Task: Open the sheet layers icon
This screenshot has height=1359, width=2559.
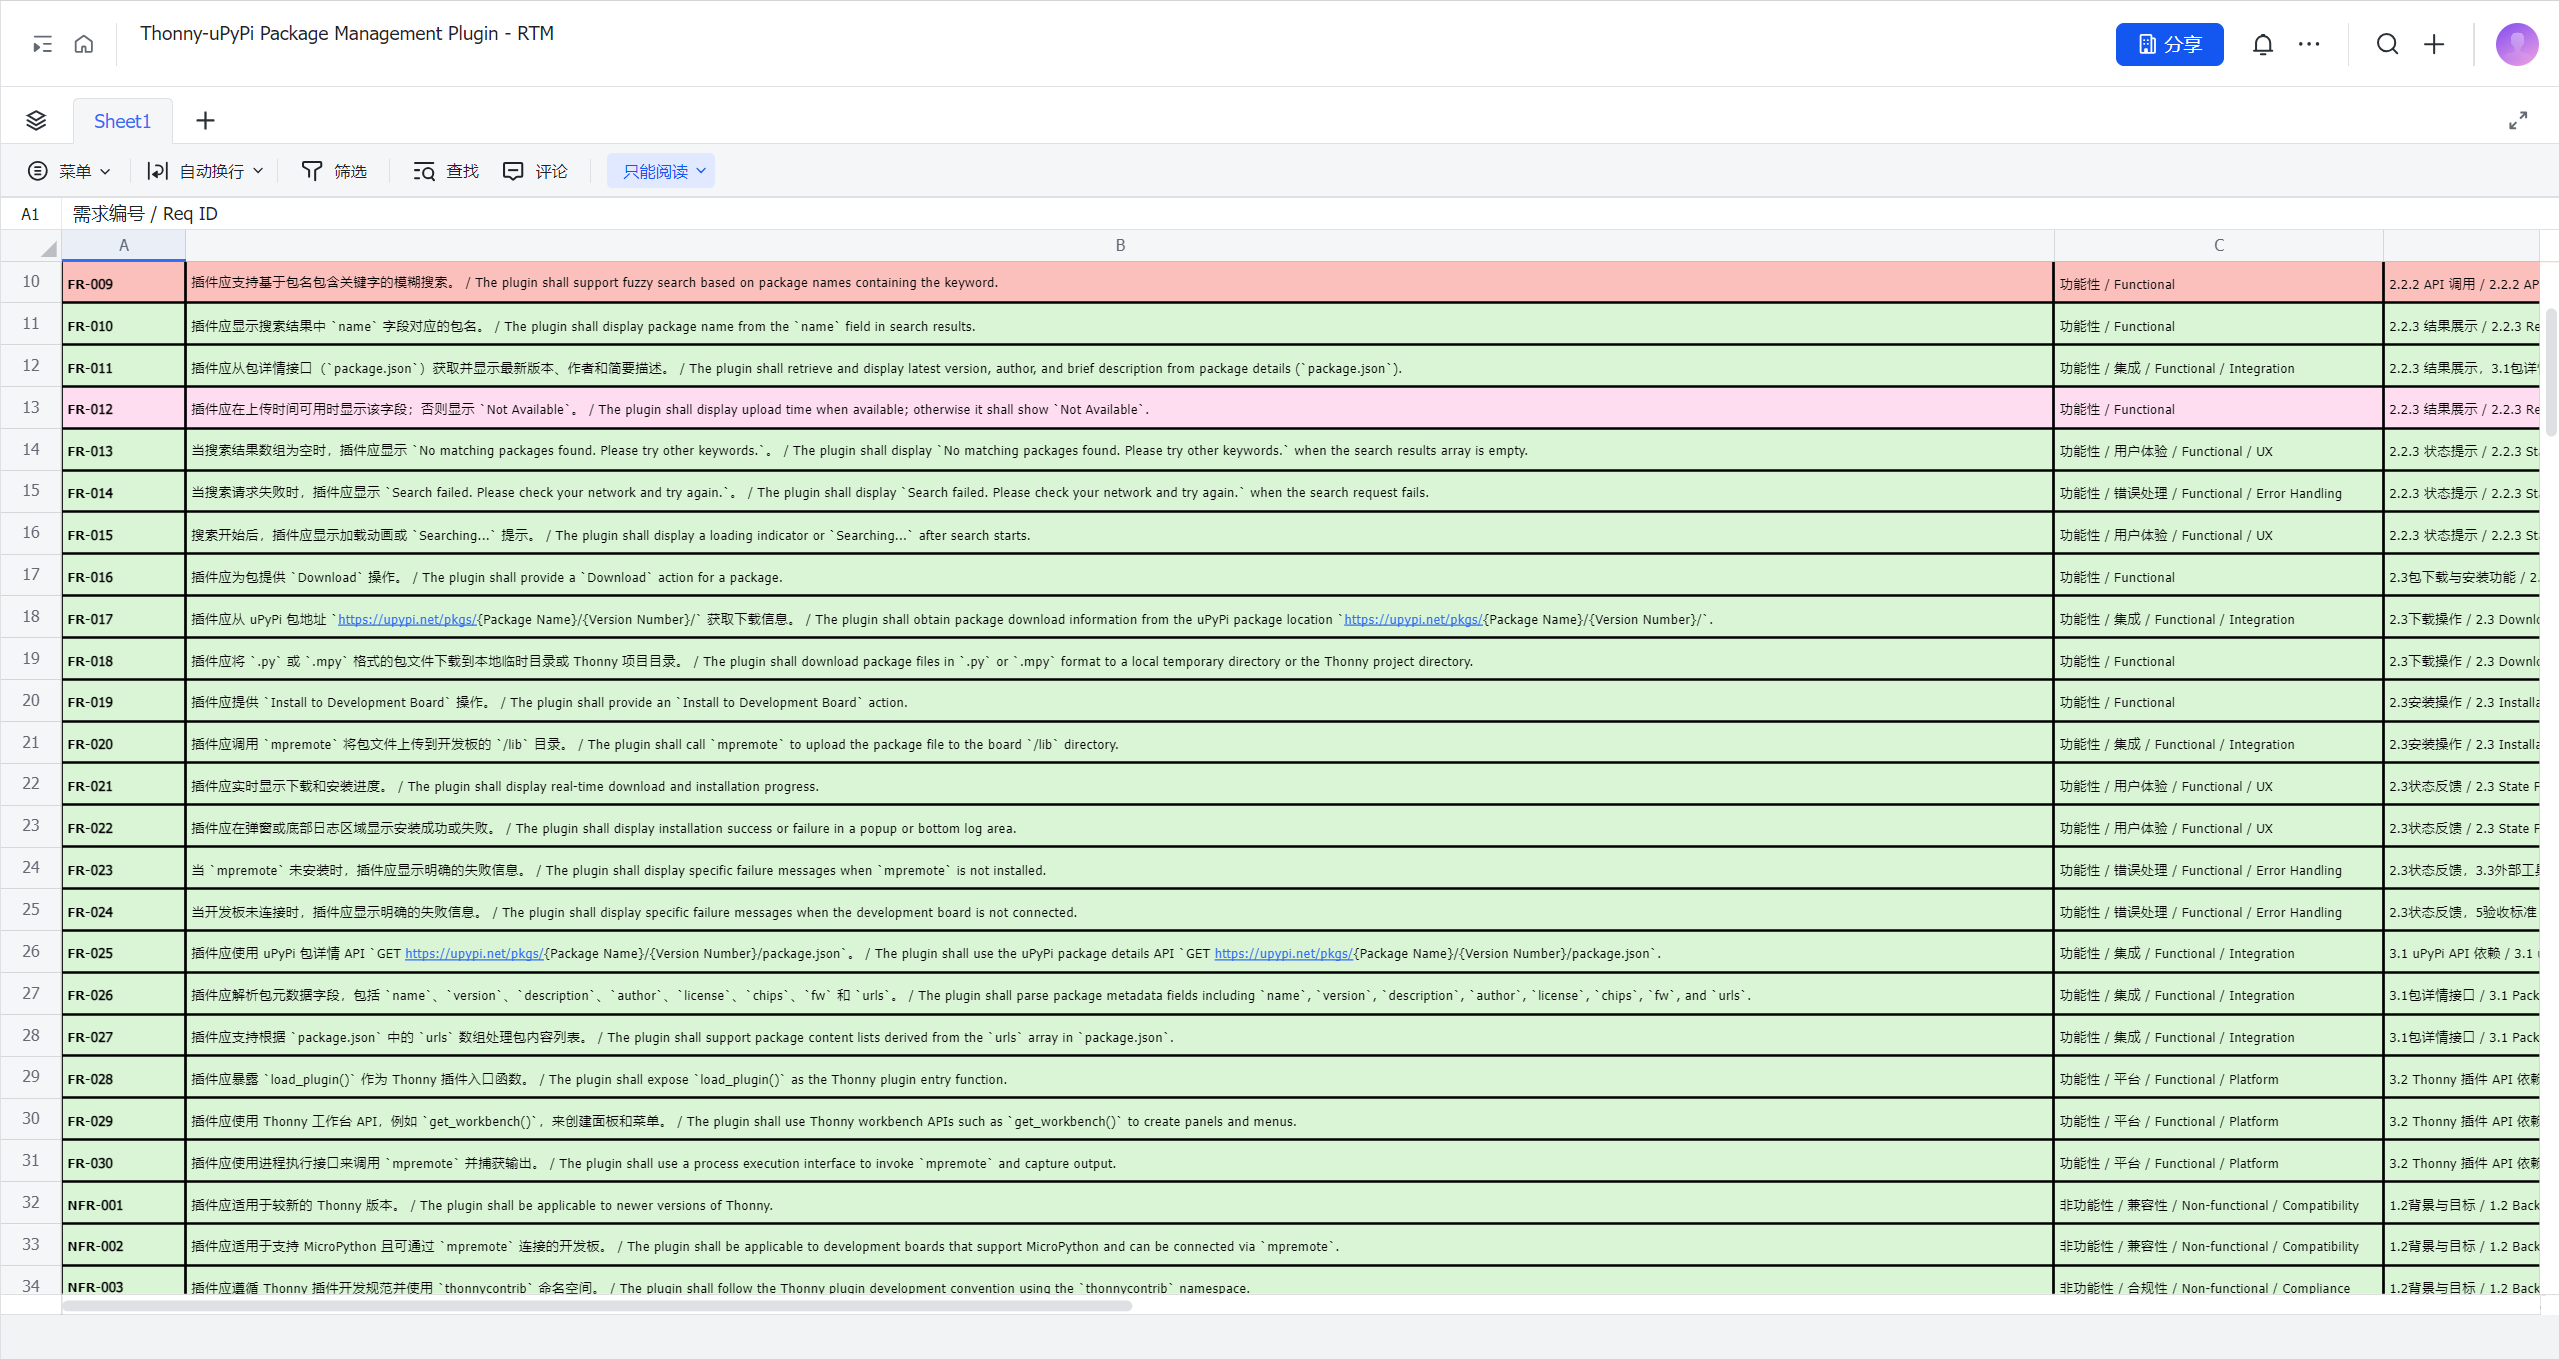Action: [36, 121]
